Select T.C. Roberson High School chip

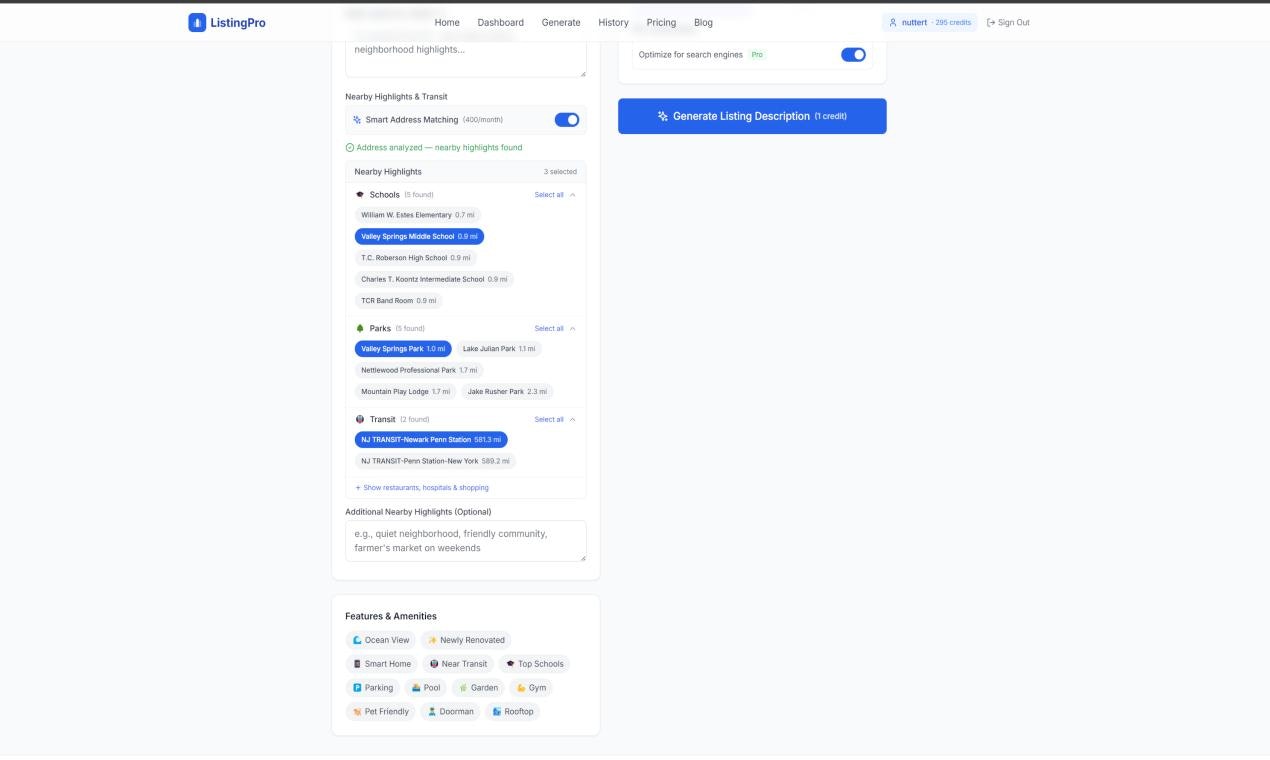click(416, 258)
